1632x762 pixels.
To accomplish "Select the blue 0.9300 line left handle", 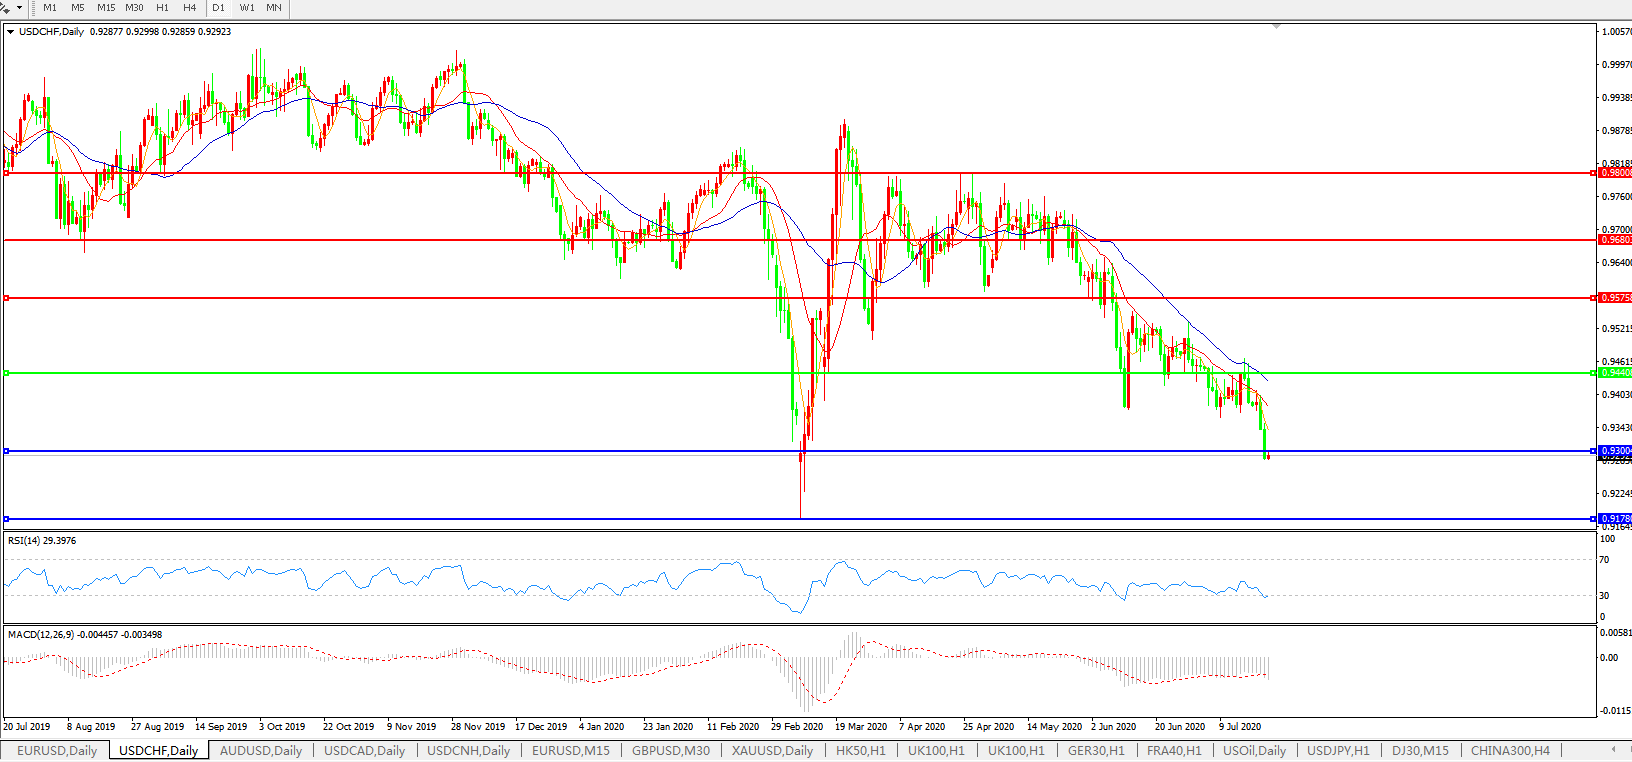I will (x=7, y=451).
